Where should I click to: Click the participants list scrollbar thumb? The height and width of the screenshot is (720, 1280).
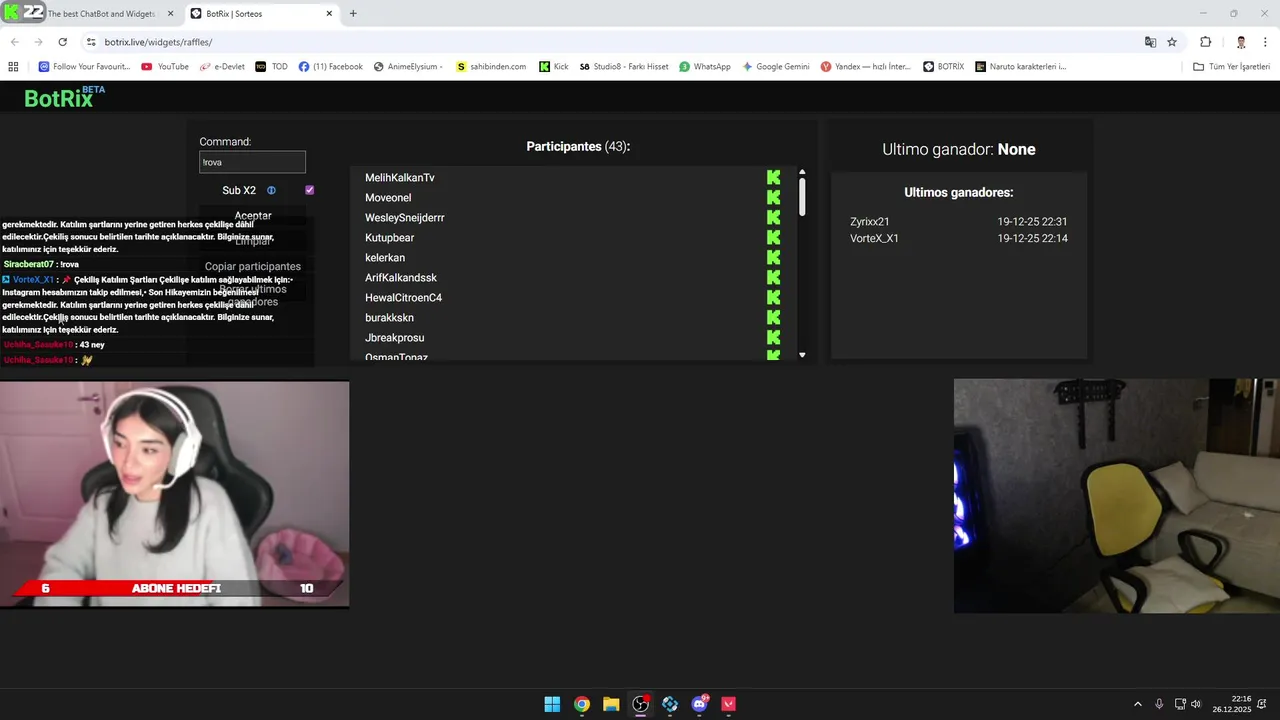[802, 196]
